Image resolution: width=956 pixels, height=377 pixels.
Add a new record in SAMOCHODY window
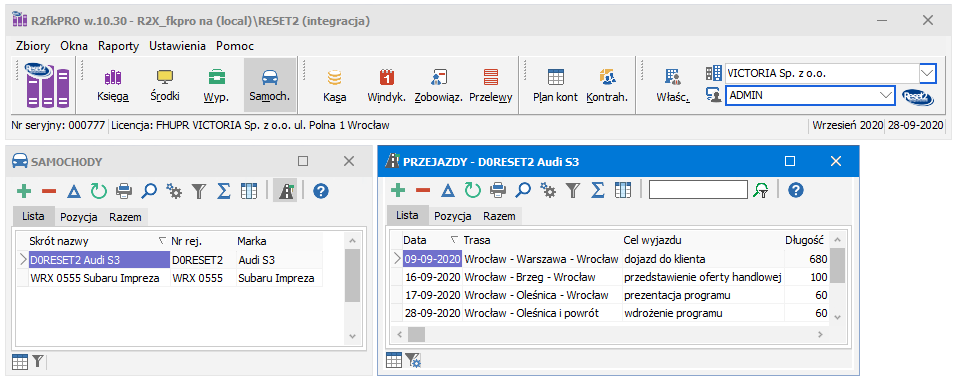click(x=24, y=192)
